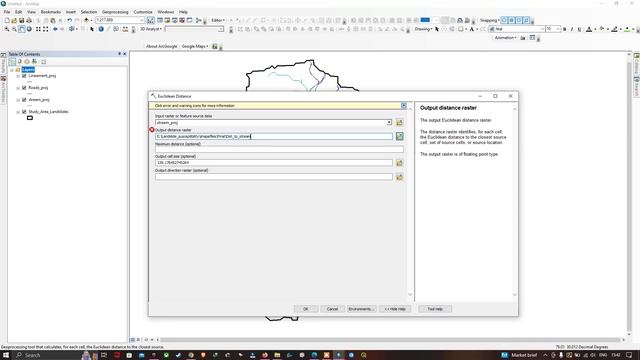Image resolution: width=640 pixels, height=360 pixels.
Task: Toggle Edge Snapping in the Snapping toolbar
Action: (526, 20)
